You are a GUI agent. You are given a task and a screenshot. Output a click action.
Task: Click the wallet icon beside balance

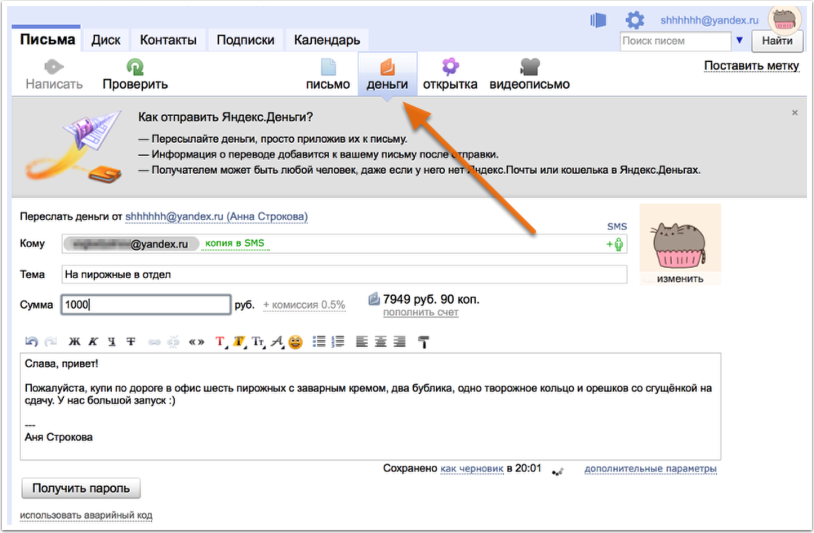tap(374, 299)
